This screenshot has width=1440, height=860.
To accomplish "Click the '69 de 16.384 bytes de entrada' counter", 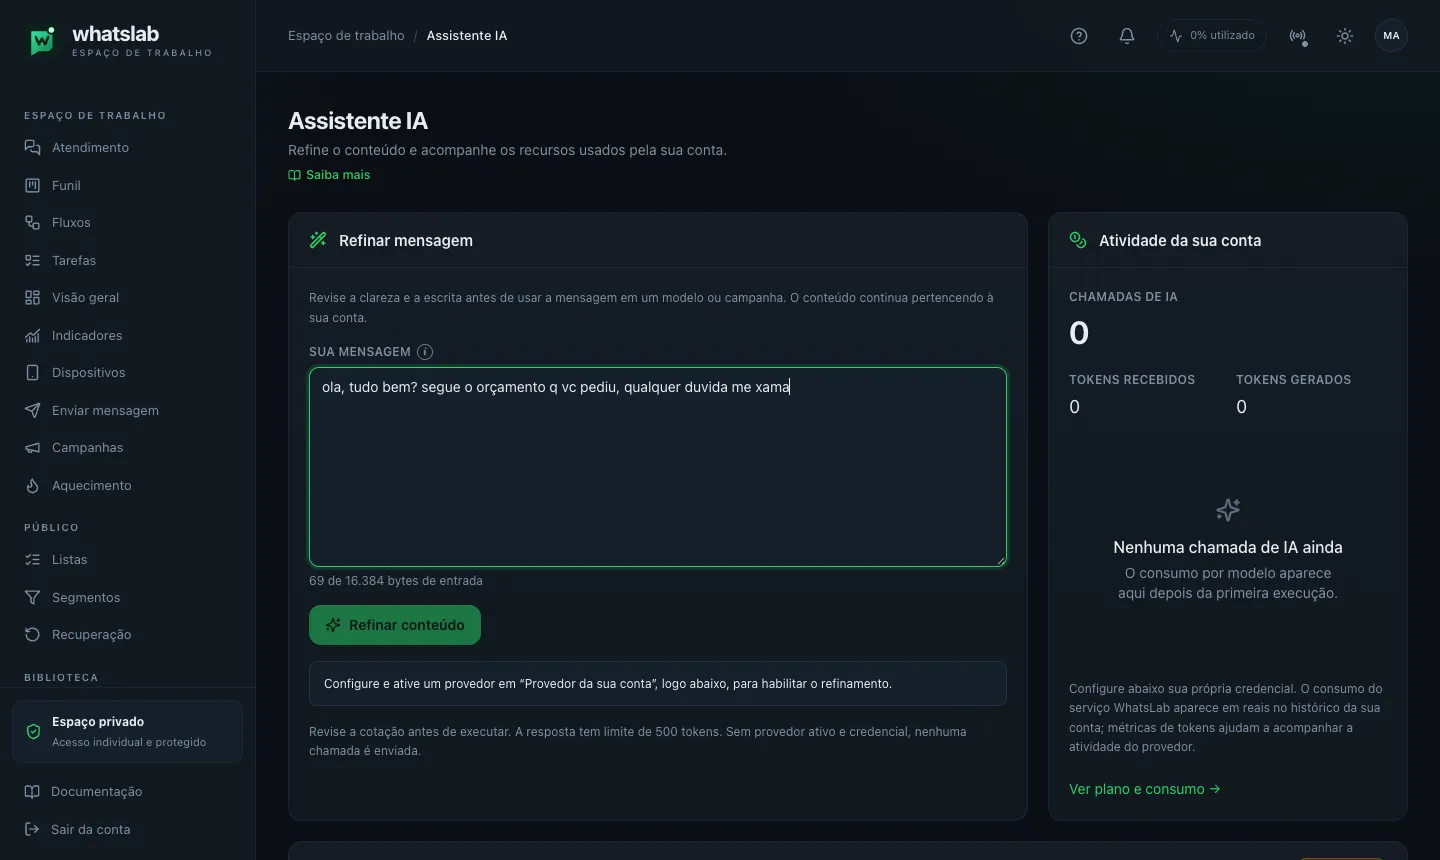I will click(x=396, y=581).
